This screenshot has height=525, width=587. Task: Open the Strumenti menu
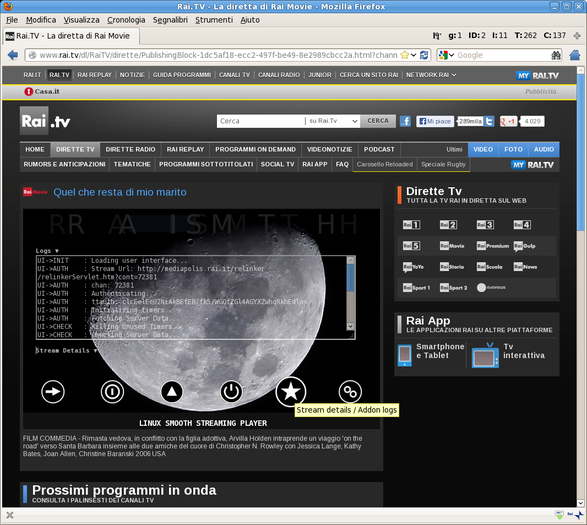click(214, 20)
